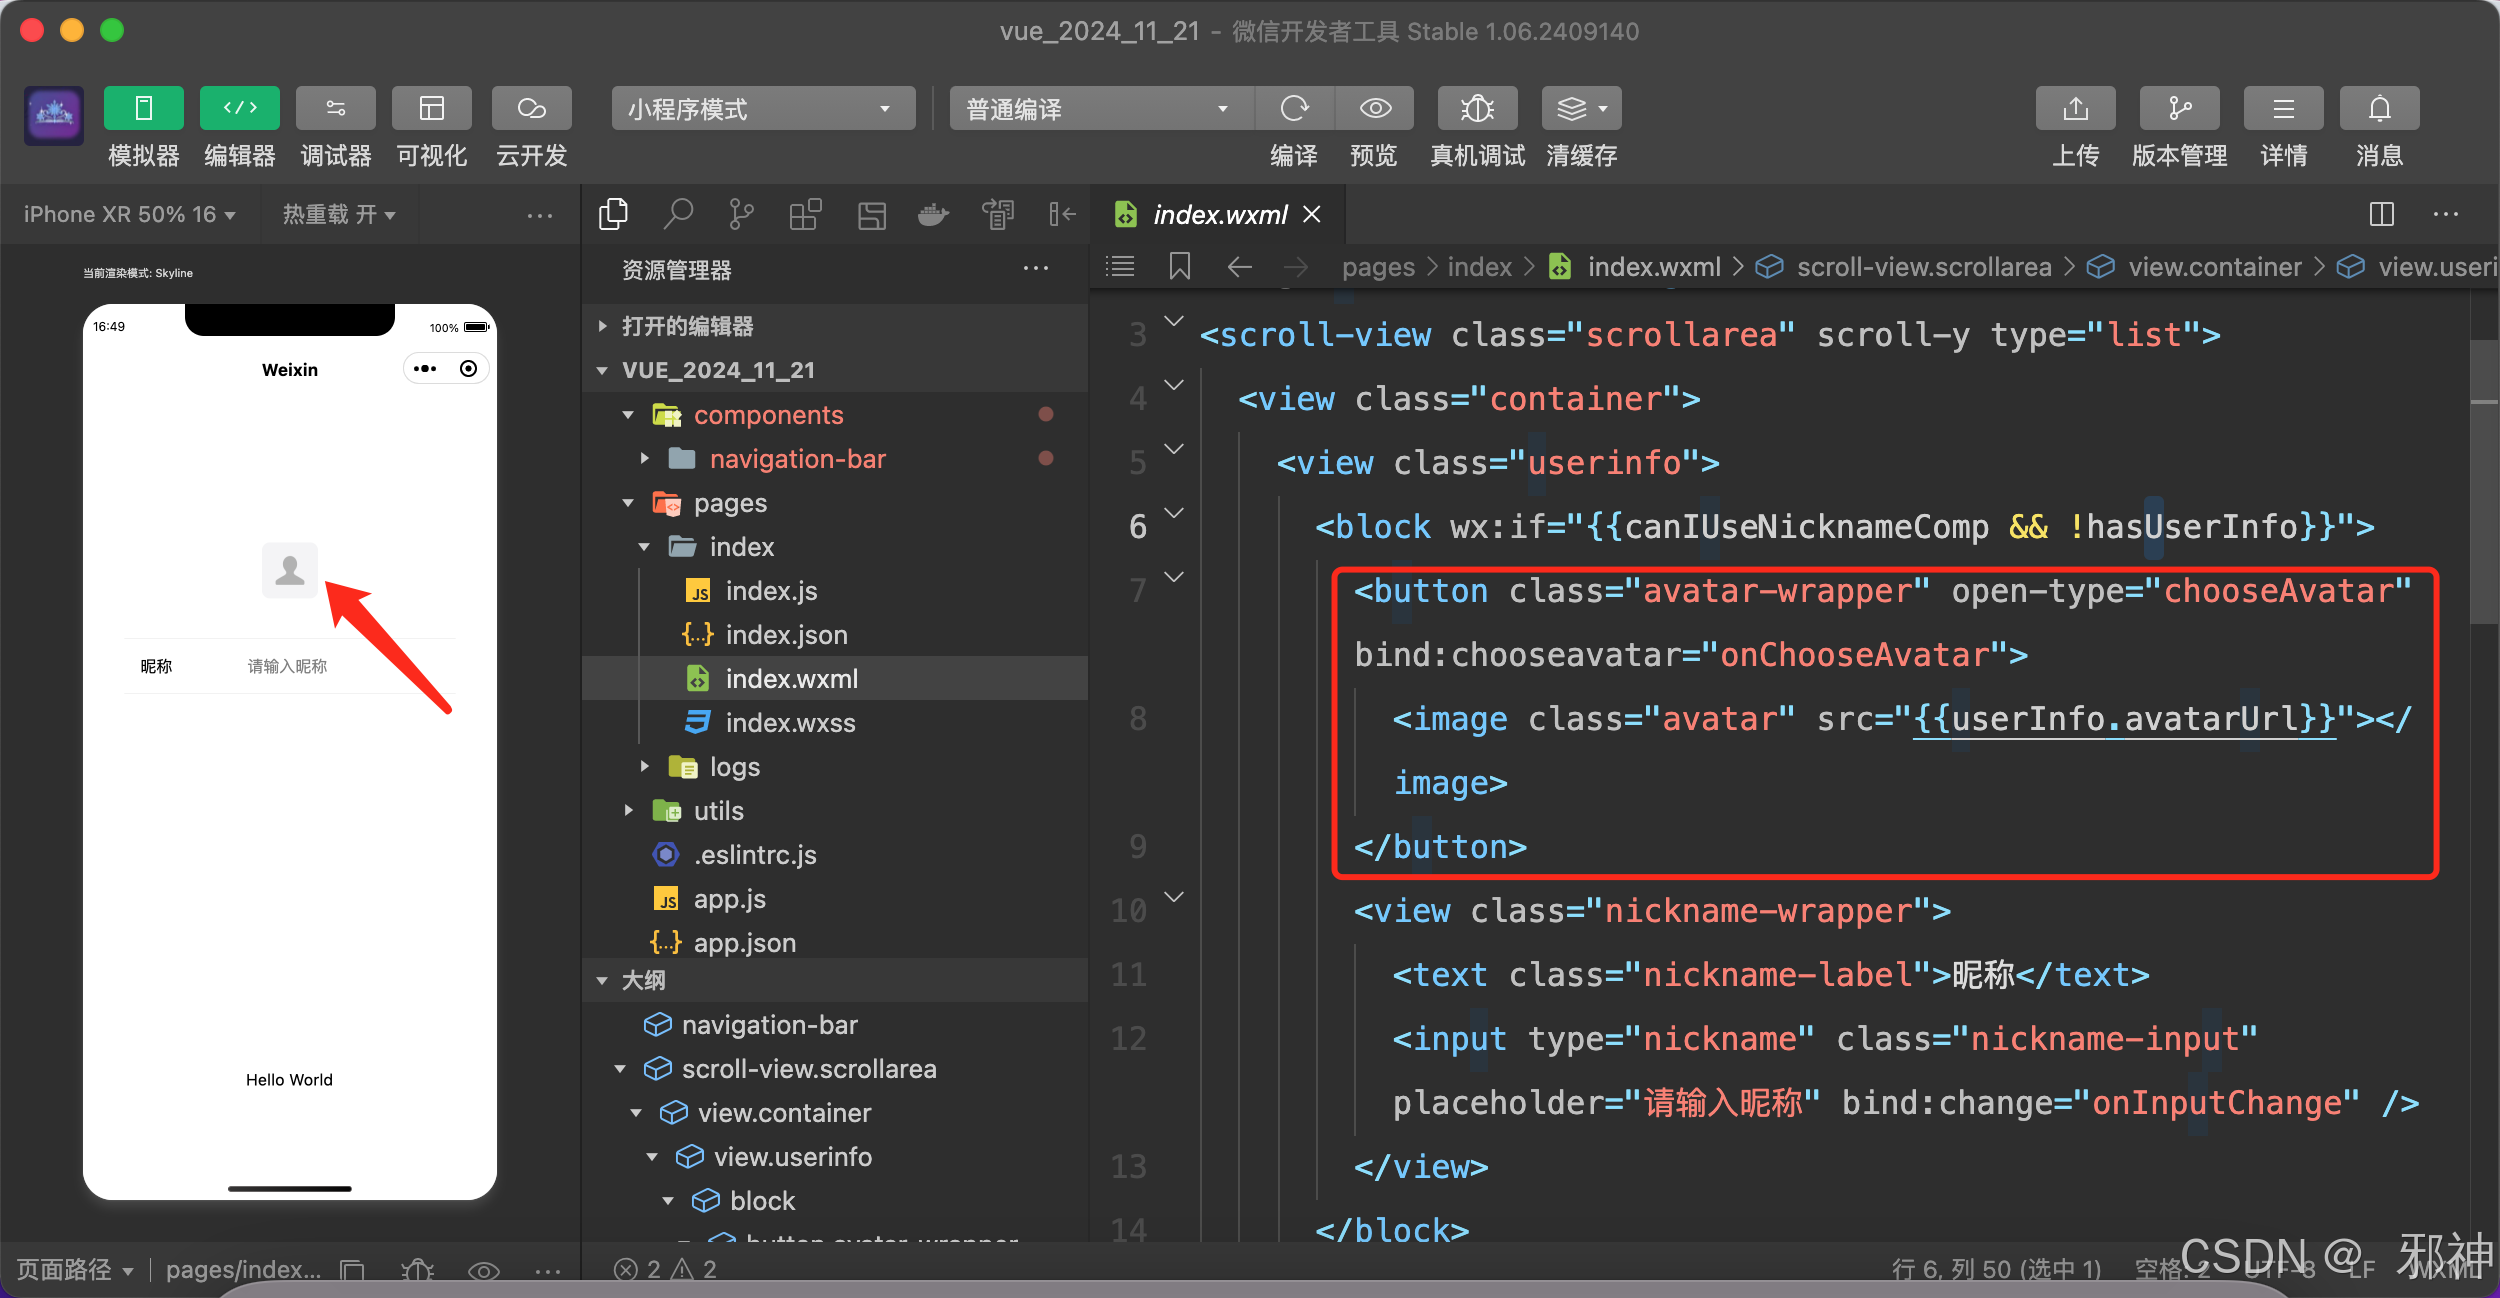Viewport: 2500px width, 1298px height.
Task: Toggle the editor panel button
Action: point(239,108)
